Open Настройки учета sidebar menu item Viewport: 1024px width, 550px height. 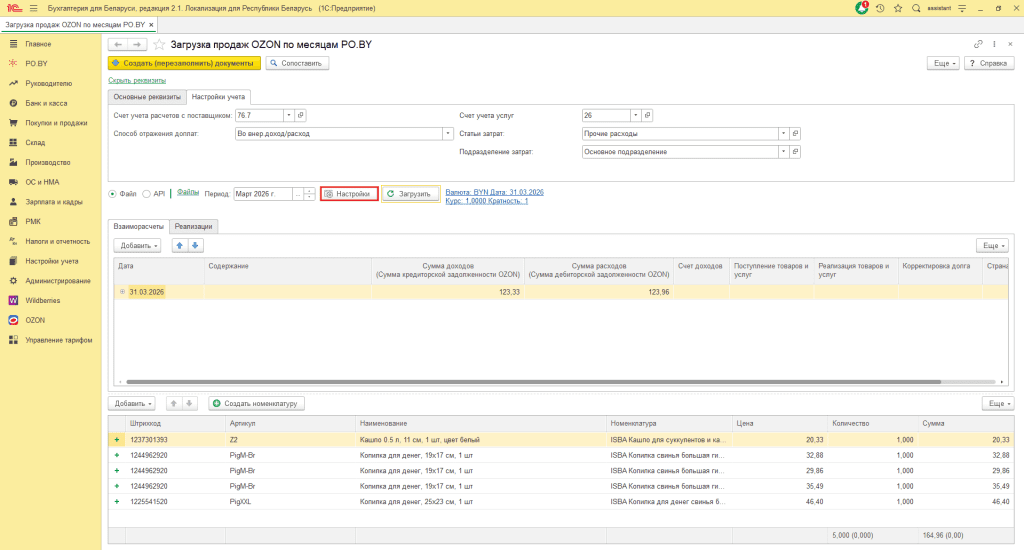coord(51,261)
